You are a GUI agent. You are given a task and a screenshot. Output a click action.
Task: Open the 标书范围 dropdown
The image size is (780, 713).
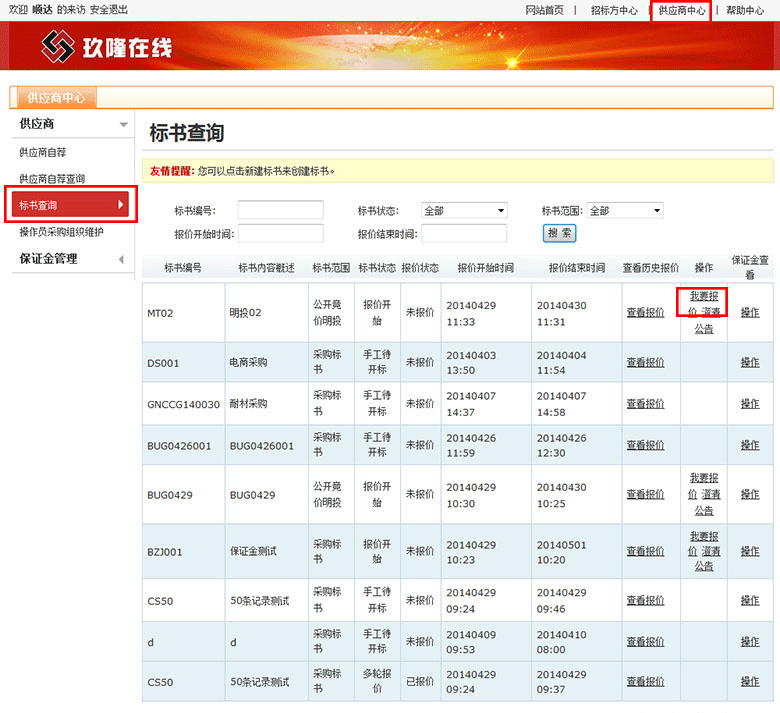[x=625, y=211]
